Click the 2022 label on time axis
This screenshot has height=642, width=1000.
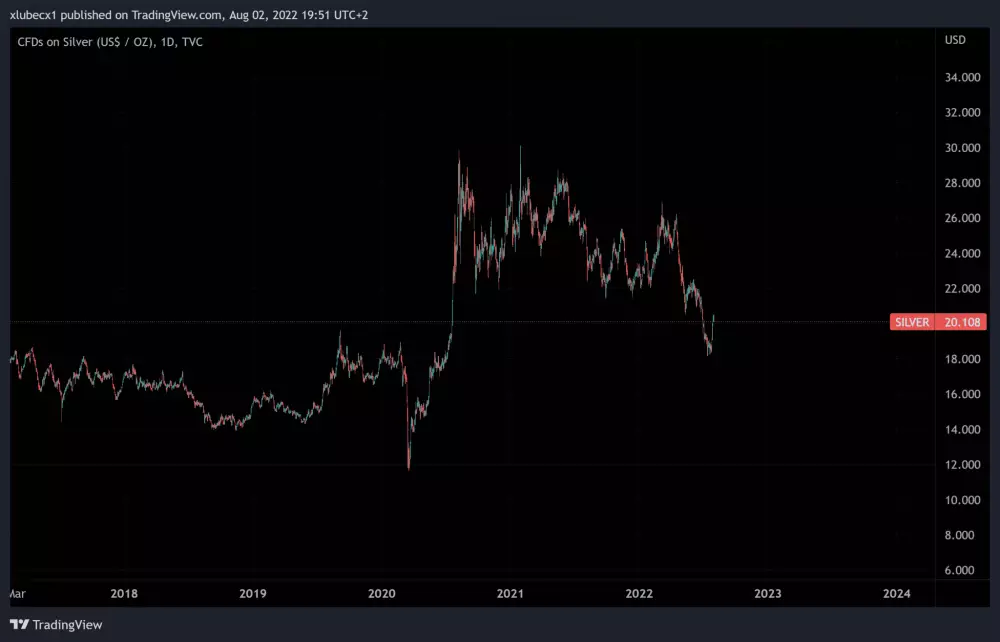pyautogui.click(x=640, y=594)
